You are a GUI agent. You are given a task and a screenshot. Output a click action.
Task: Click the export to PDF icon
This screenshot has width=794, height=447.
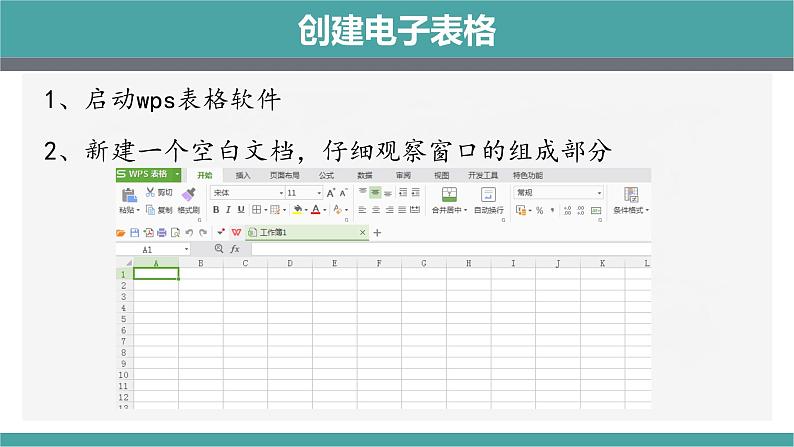click(x=148, y=233)
